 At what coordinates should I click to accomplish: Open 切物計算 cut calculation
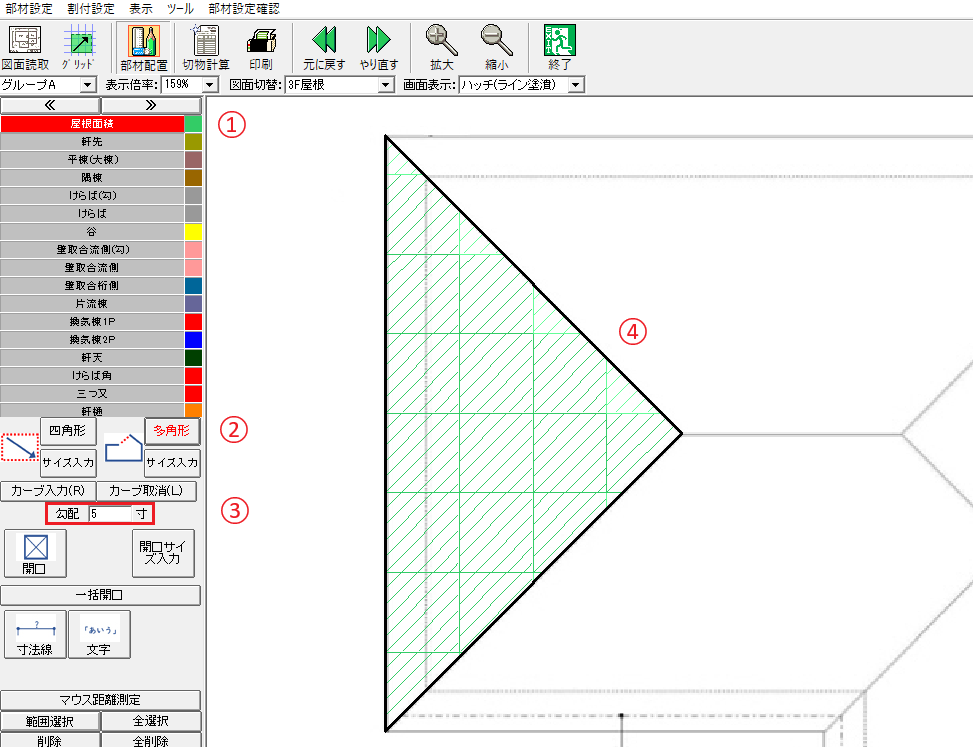207,47
